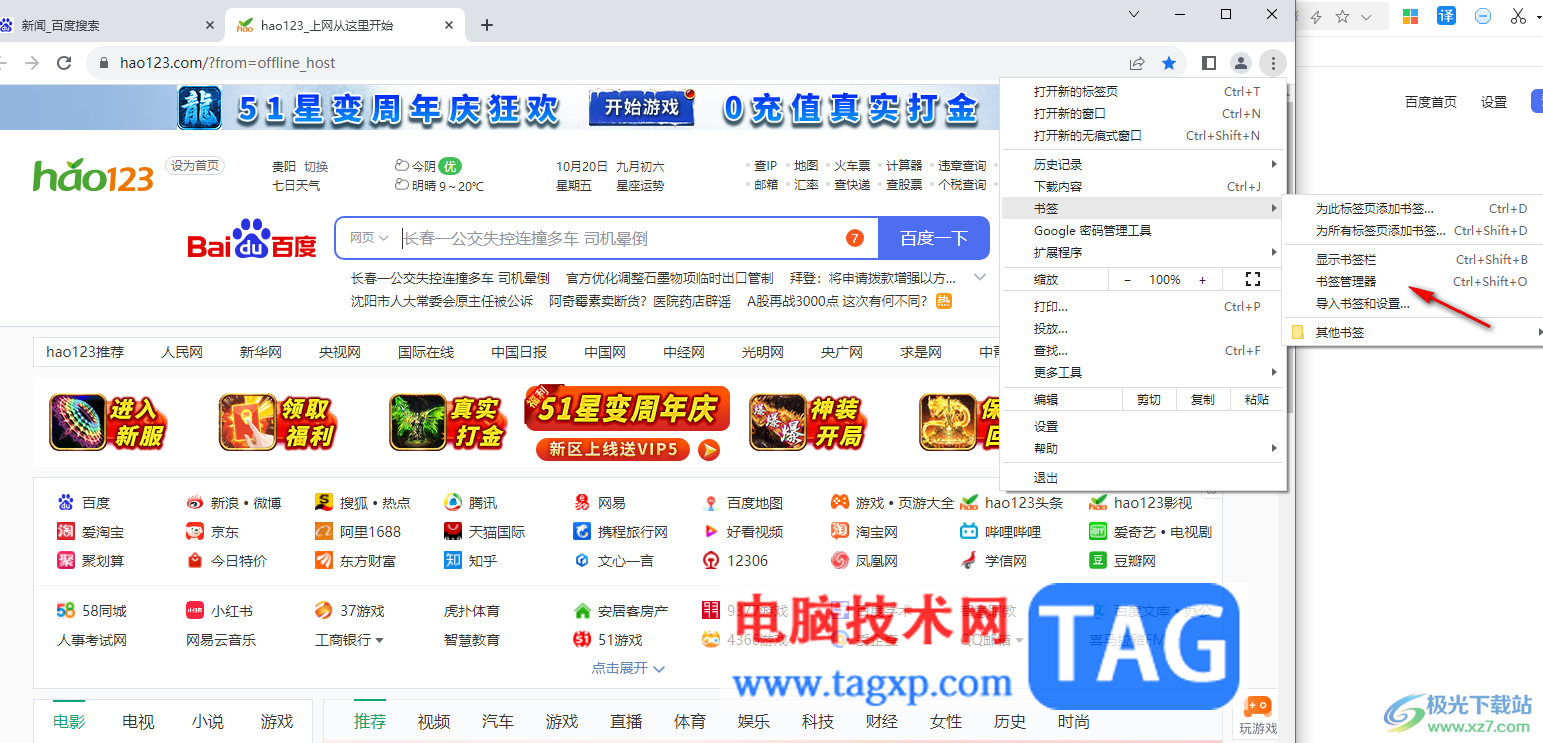Select the 电影 category tab

pyautogui.click(x=69, y=722)
